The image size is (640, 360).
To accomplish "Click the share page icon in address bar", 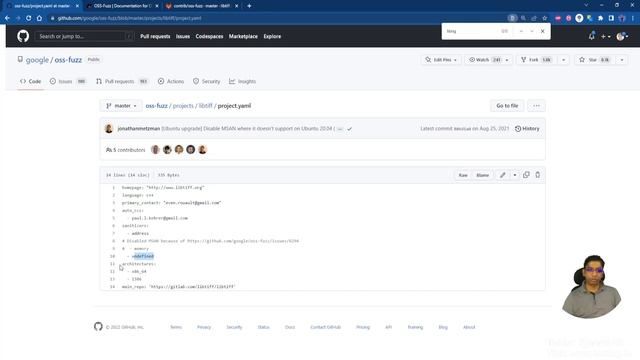I will pyautogui.click(x=534, y=18).
